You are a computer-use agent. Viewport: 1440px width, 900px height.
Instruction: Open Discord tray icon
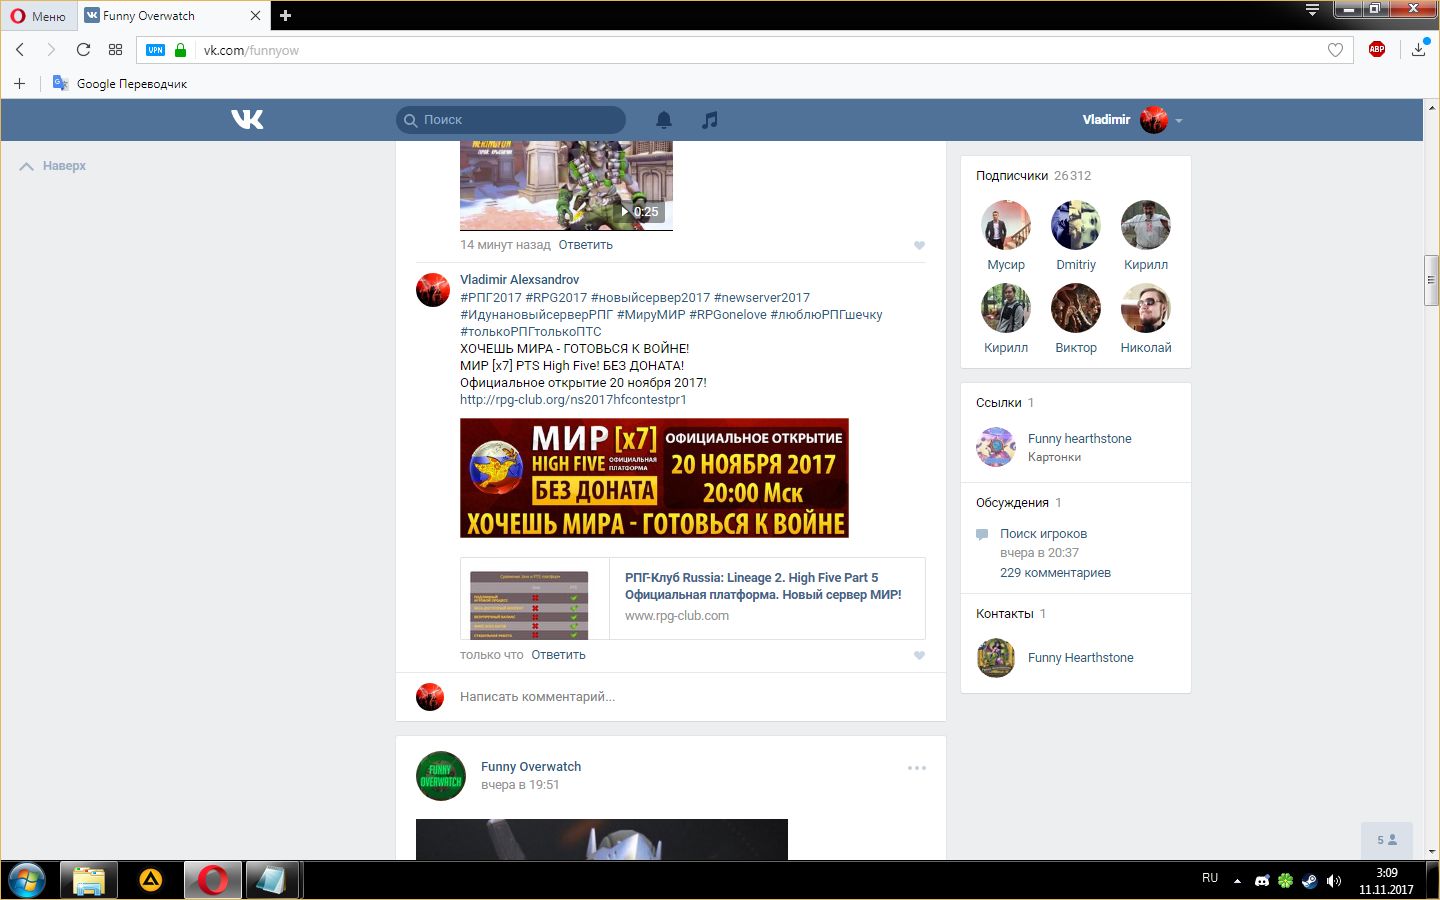[1262, 881]
